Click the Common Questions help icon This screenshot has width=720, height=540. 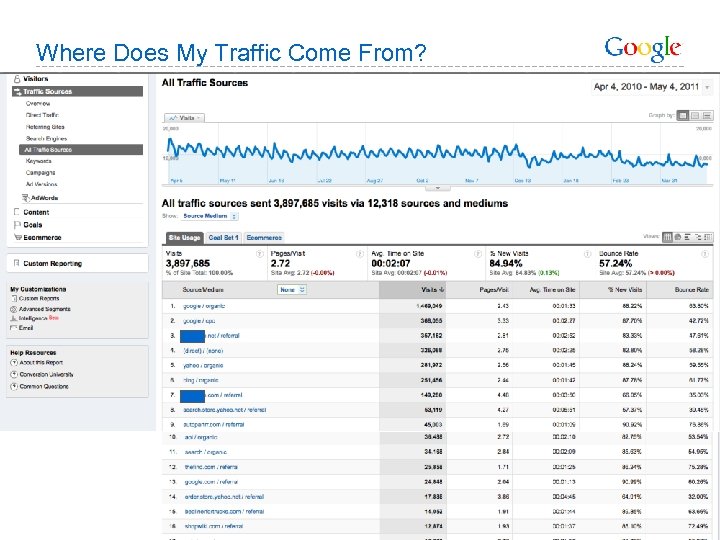tap(14, 386)
